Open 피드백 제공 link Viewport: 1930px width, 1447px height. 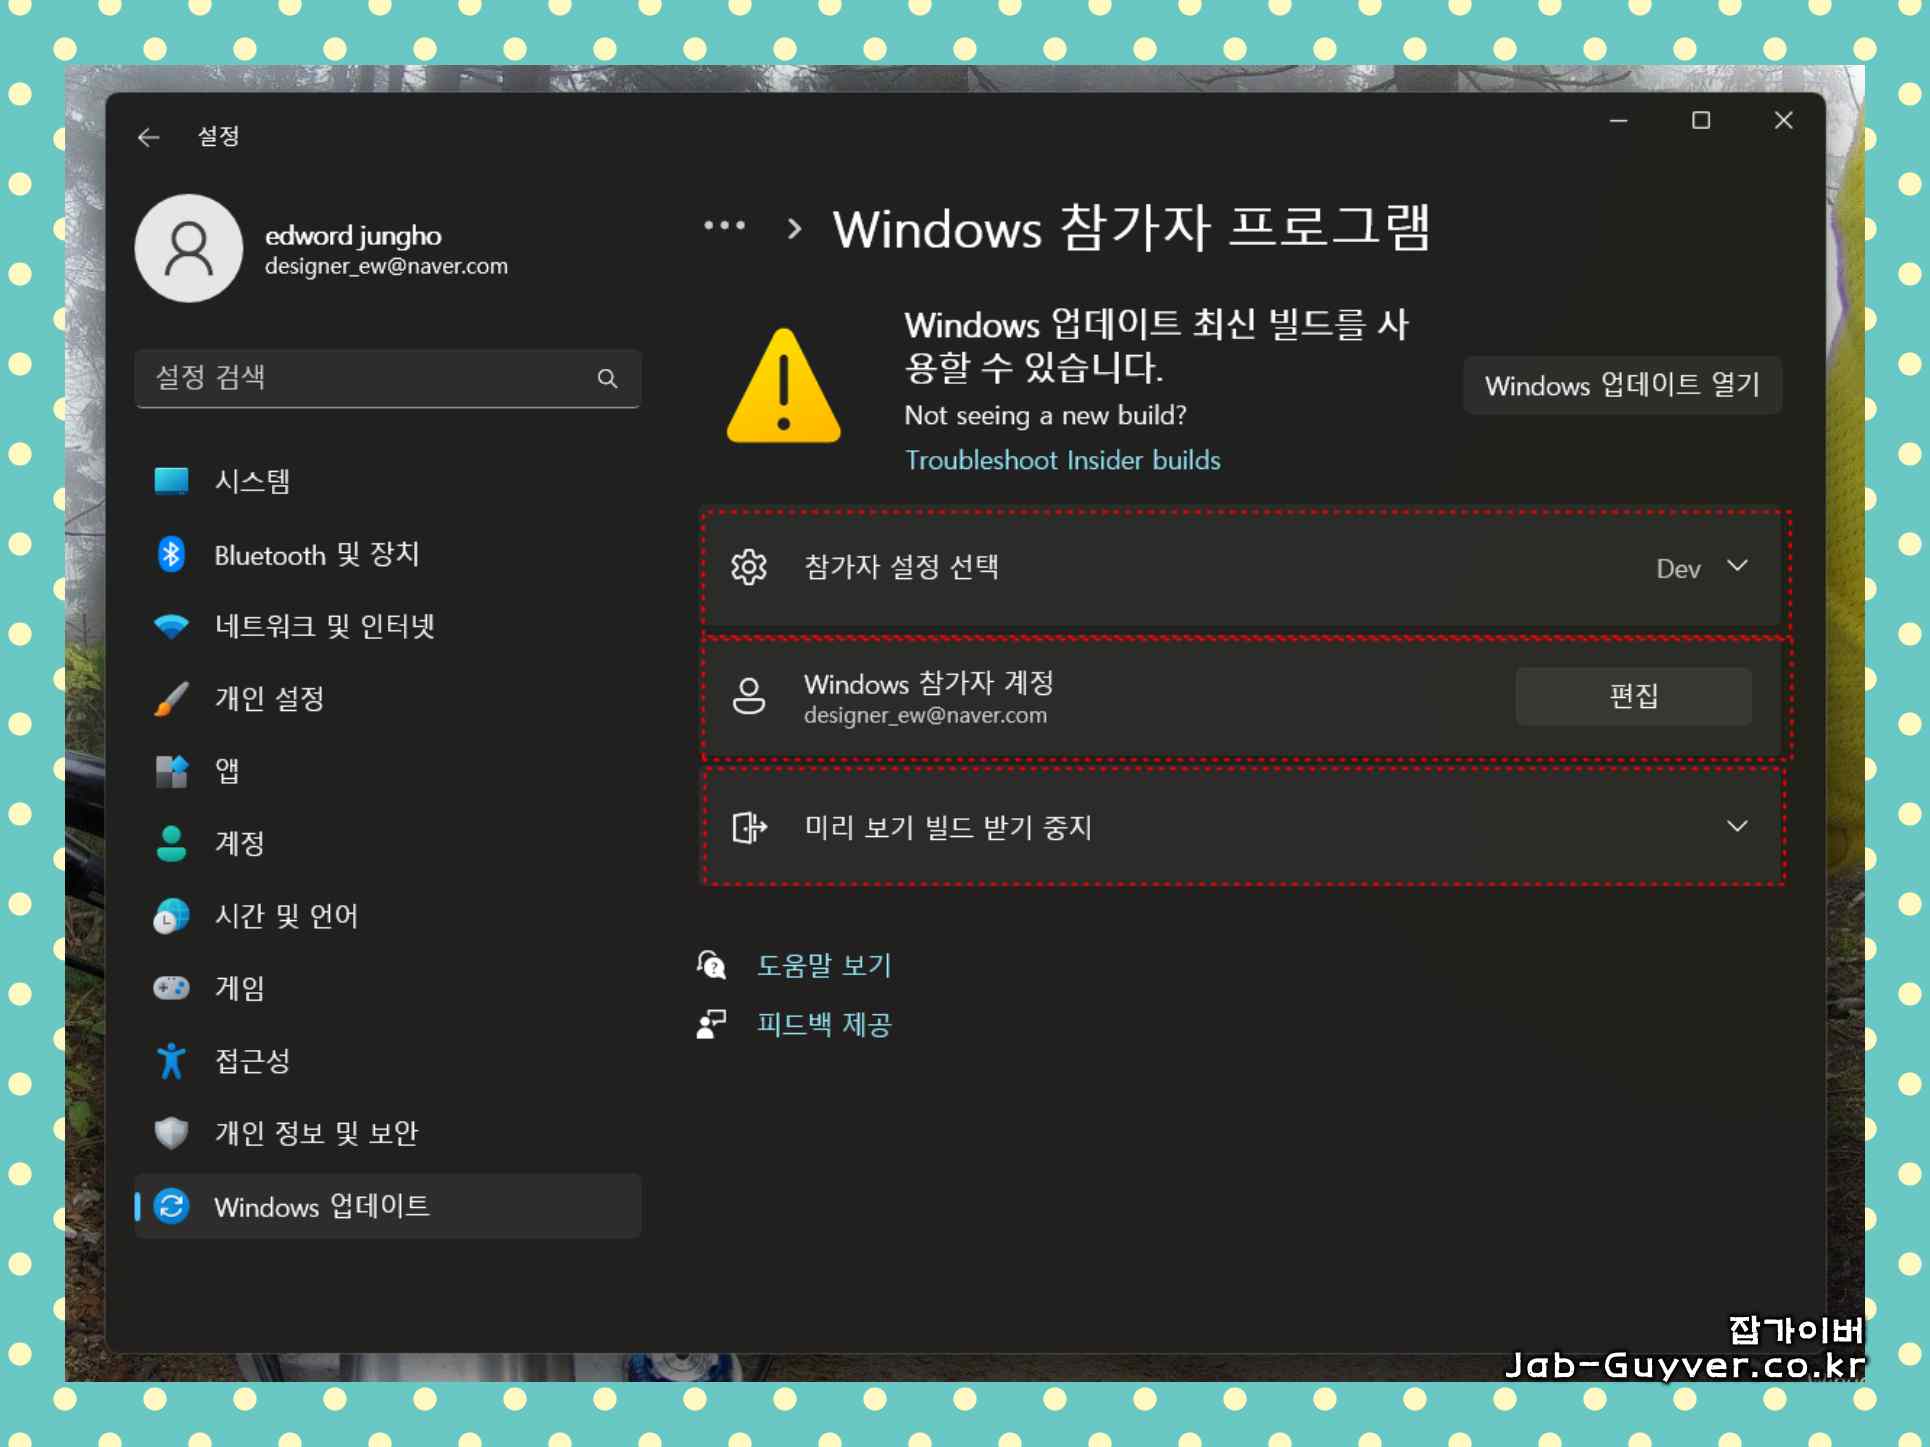[x=824, y=1024]
